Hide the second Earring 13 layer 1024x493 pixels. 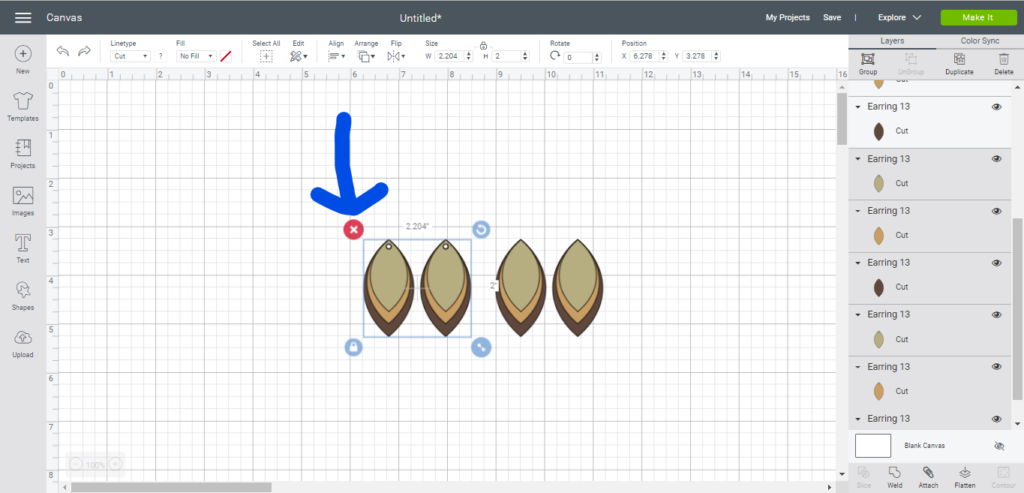coord(997,159)
